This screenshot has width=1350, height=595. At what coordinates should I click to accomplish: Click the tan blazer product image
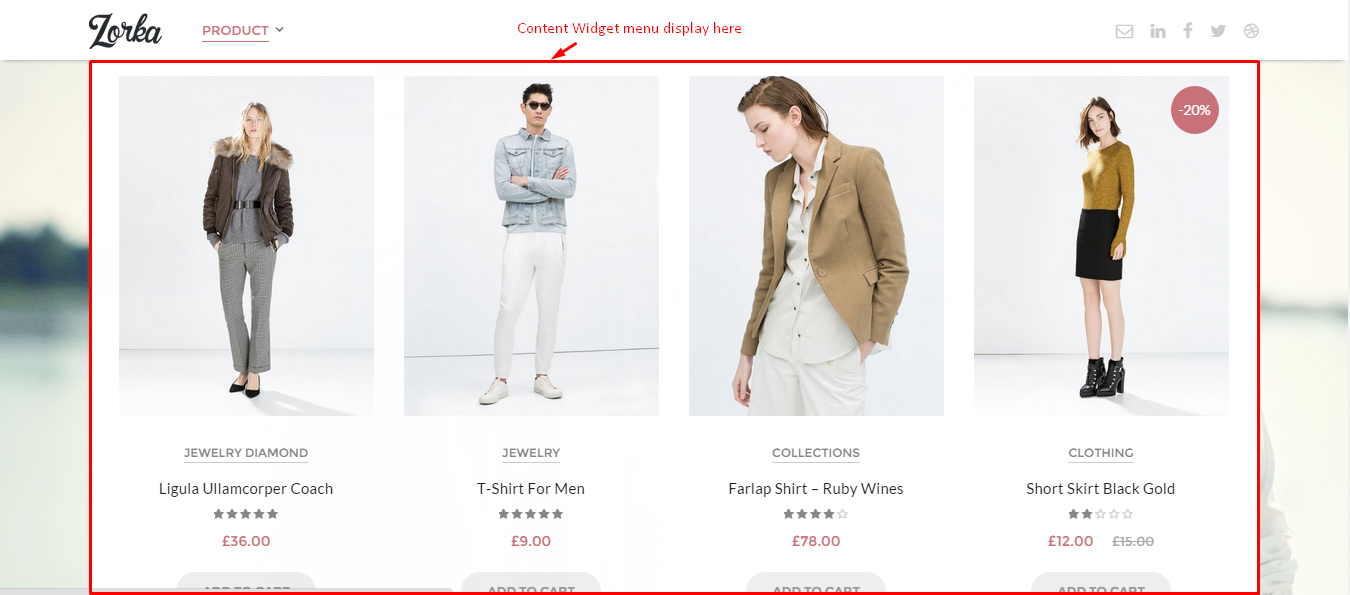tap(816, 246)
